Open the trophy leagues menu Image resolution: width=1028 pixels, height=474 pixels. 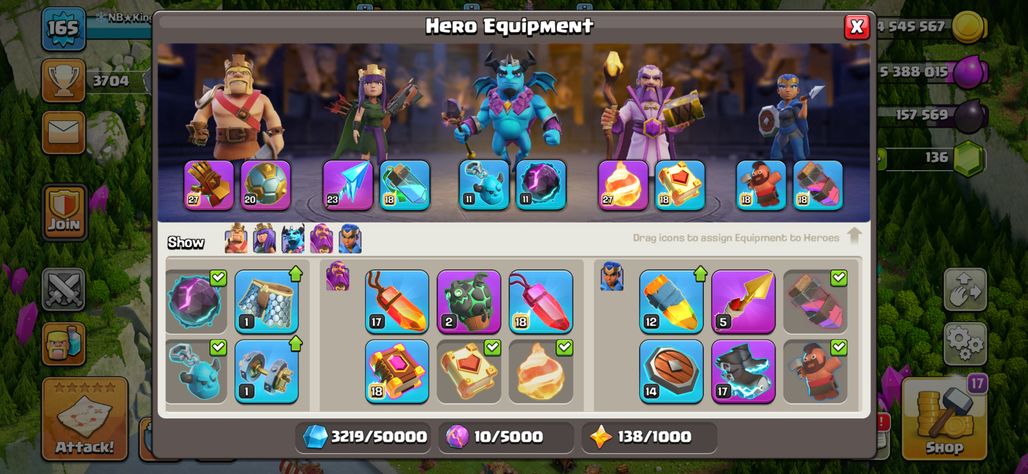(x=64, y=81)
